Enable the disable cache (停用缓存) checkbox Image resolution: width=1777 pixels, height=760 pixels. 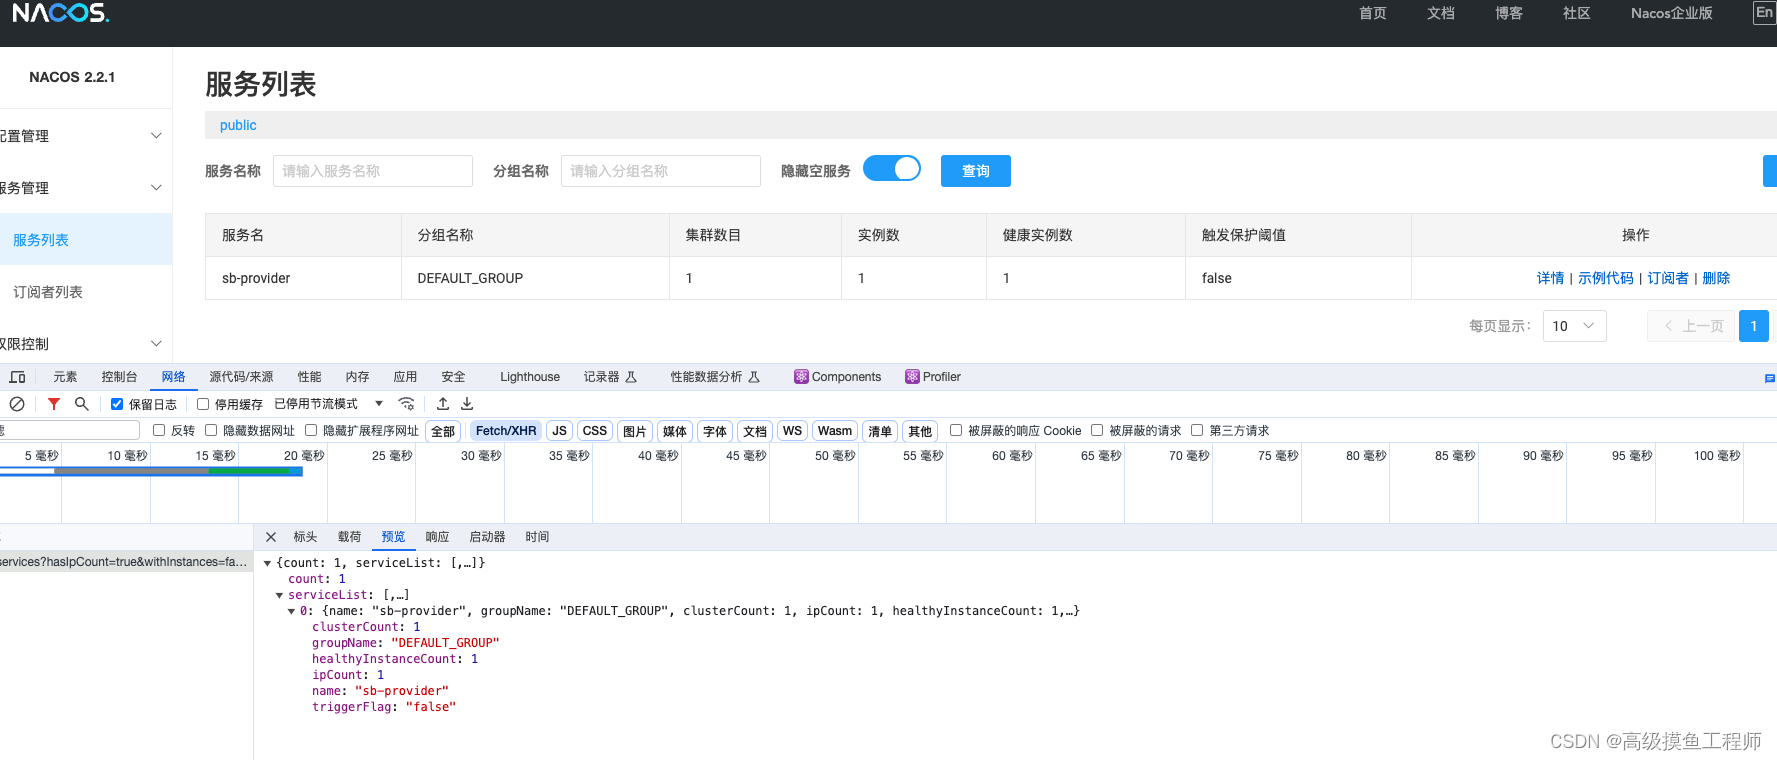tap(203, 404)
